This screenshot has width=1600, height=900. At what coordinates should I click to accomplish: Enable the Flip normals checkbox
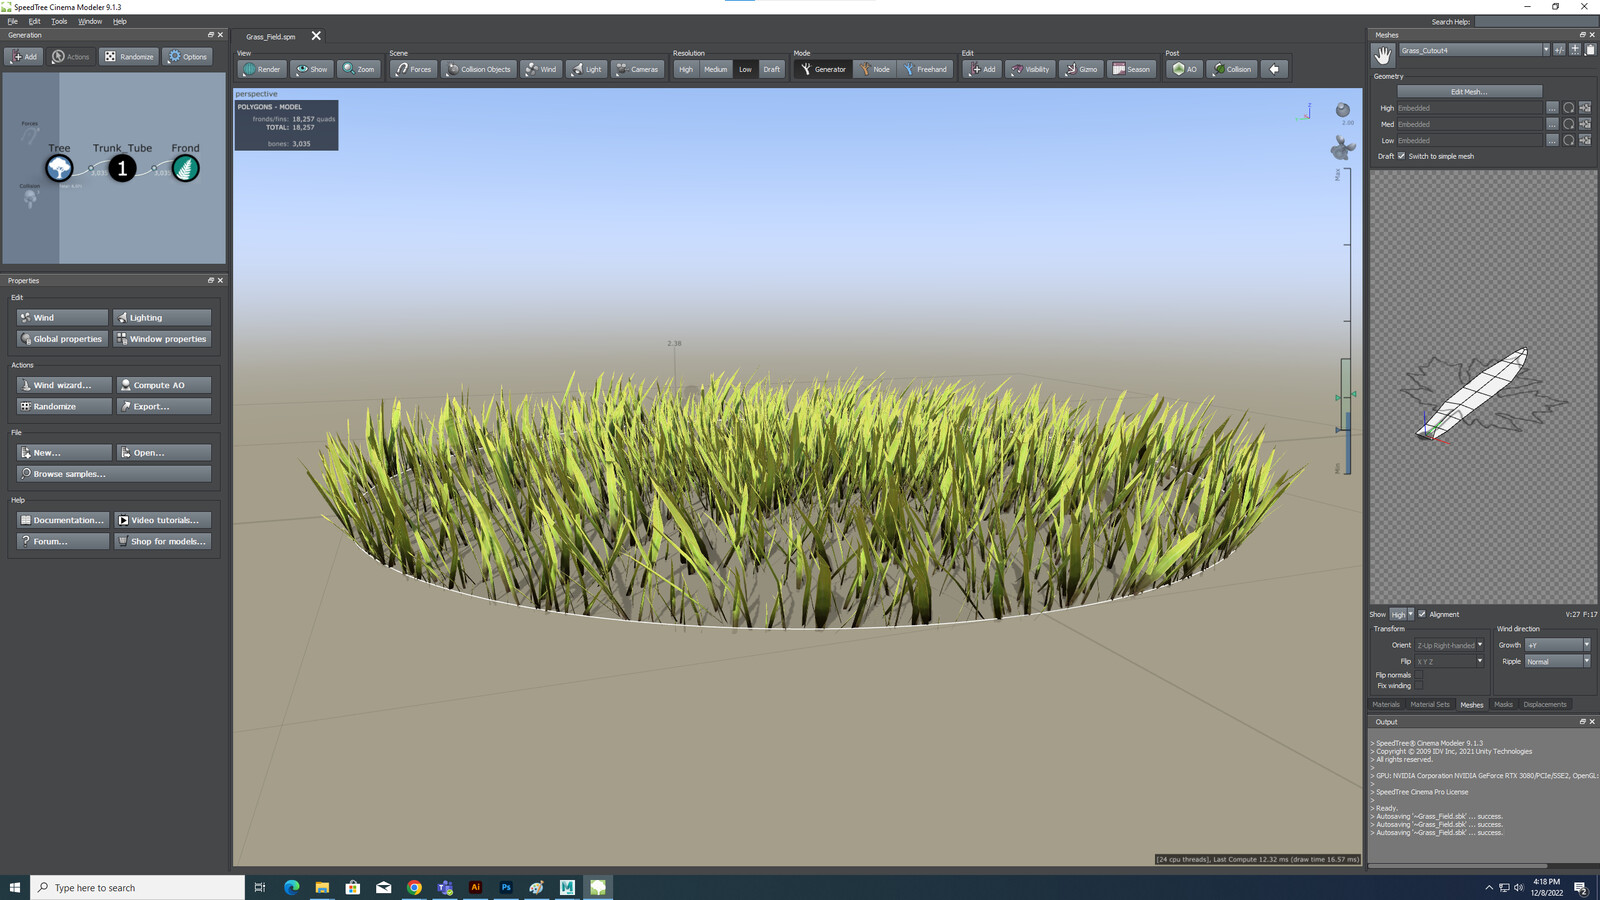click(1418, 675)
